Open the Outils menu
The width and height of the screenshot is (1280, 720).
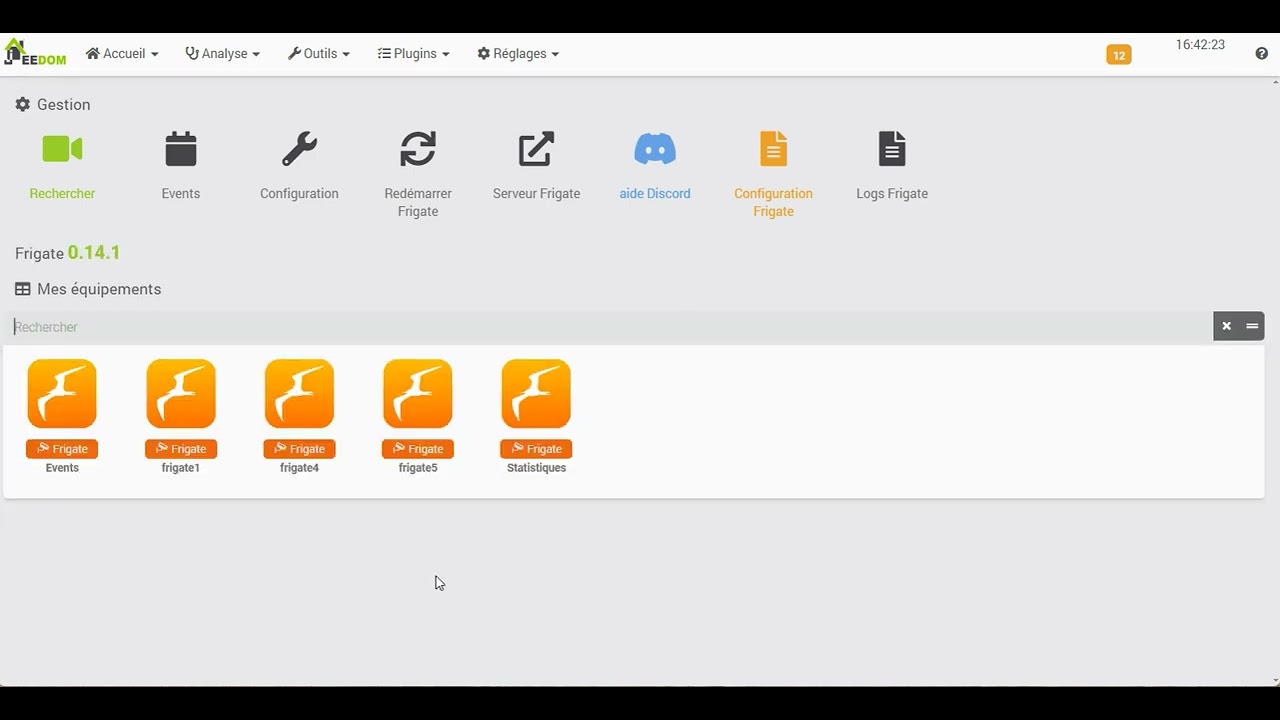319,54
